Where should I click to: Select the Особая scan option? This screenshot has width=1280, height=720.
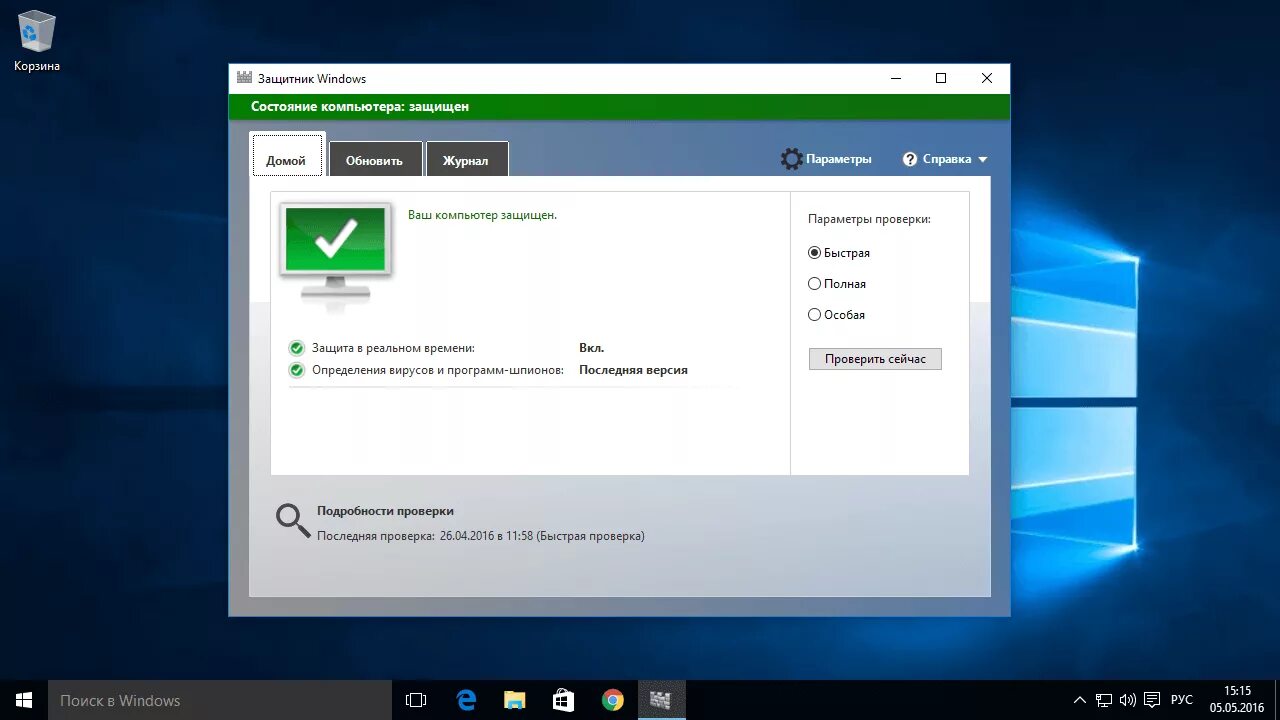point(836,315)
